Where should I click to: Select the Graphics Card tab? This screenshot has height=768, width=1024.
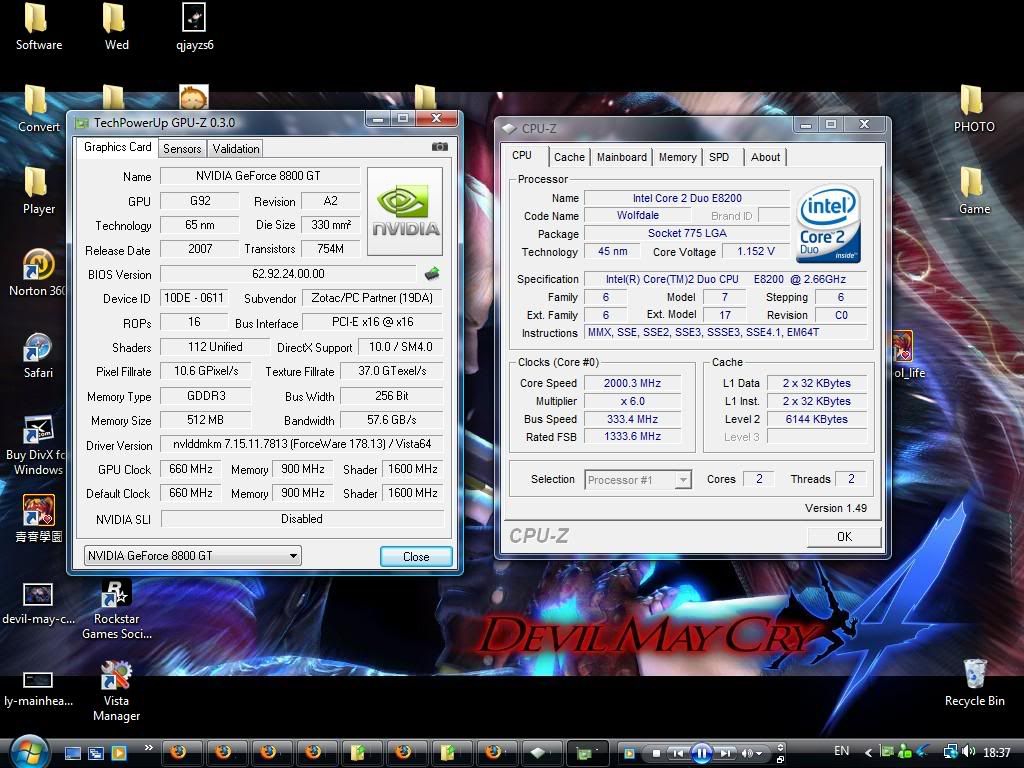coord(118,147)
